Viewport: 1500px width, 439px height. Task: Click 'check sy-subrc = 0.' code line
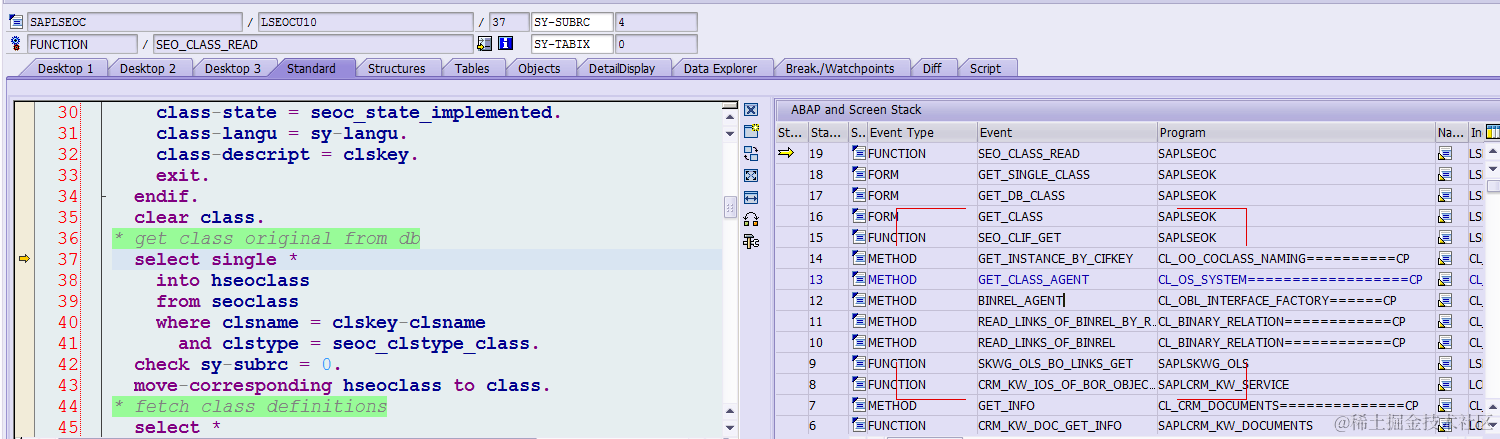pyautogui.click(x=238, y=364)
